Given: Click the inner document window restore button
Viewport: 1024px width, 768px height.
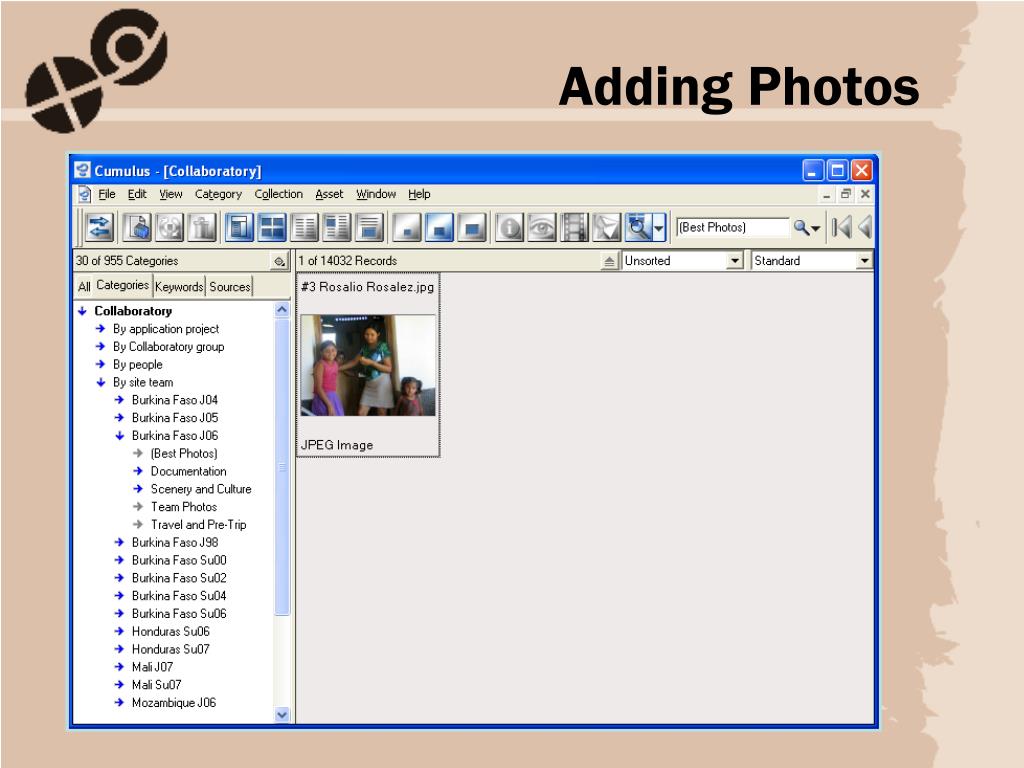Looking at the screenshot, I should pos(846,194).
